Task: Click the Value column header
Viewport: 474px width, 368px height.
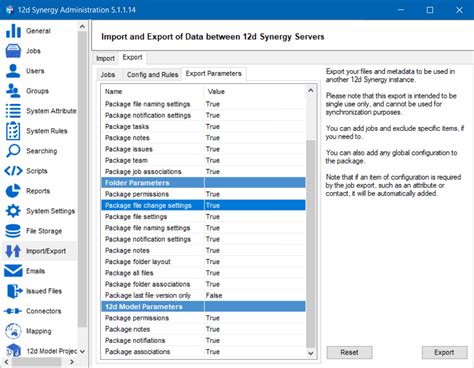Action: pyautogui.click(x=254, y=91)
